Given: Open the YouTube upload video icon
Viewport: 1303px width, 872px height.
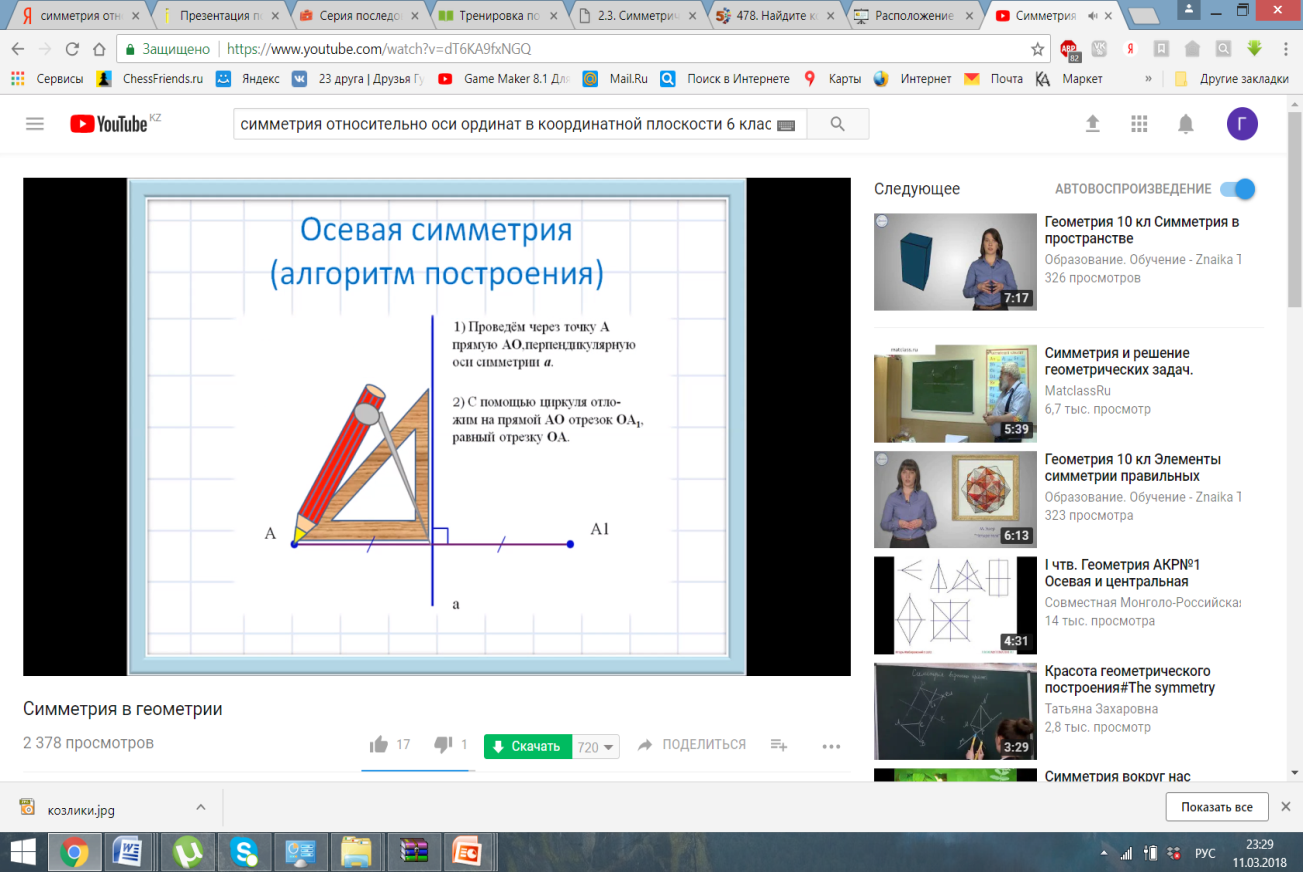Looking at the screenshot, I should [1092, 123].
